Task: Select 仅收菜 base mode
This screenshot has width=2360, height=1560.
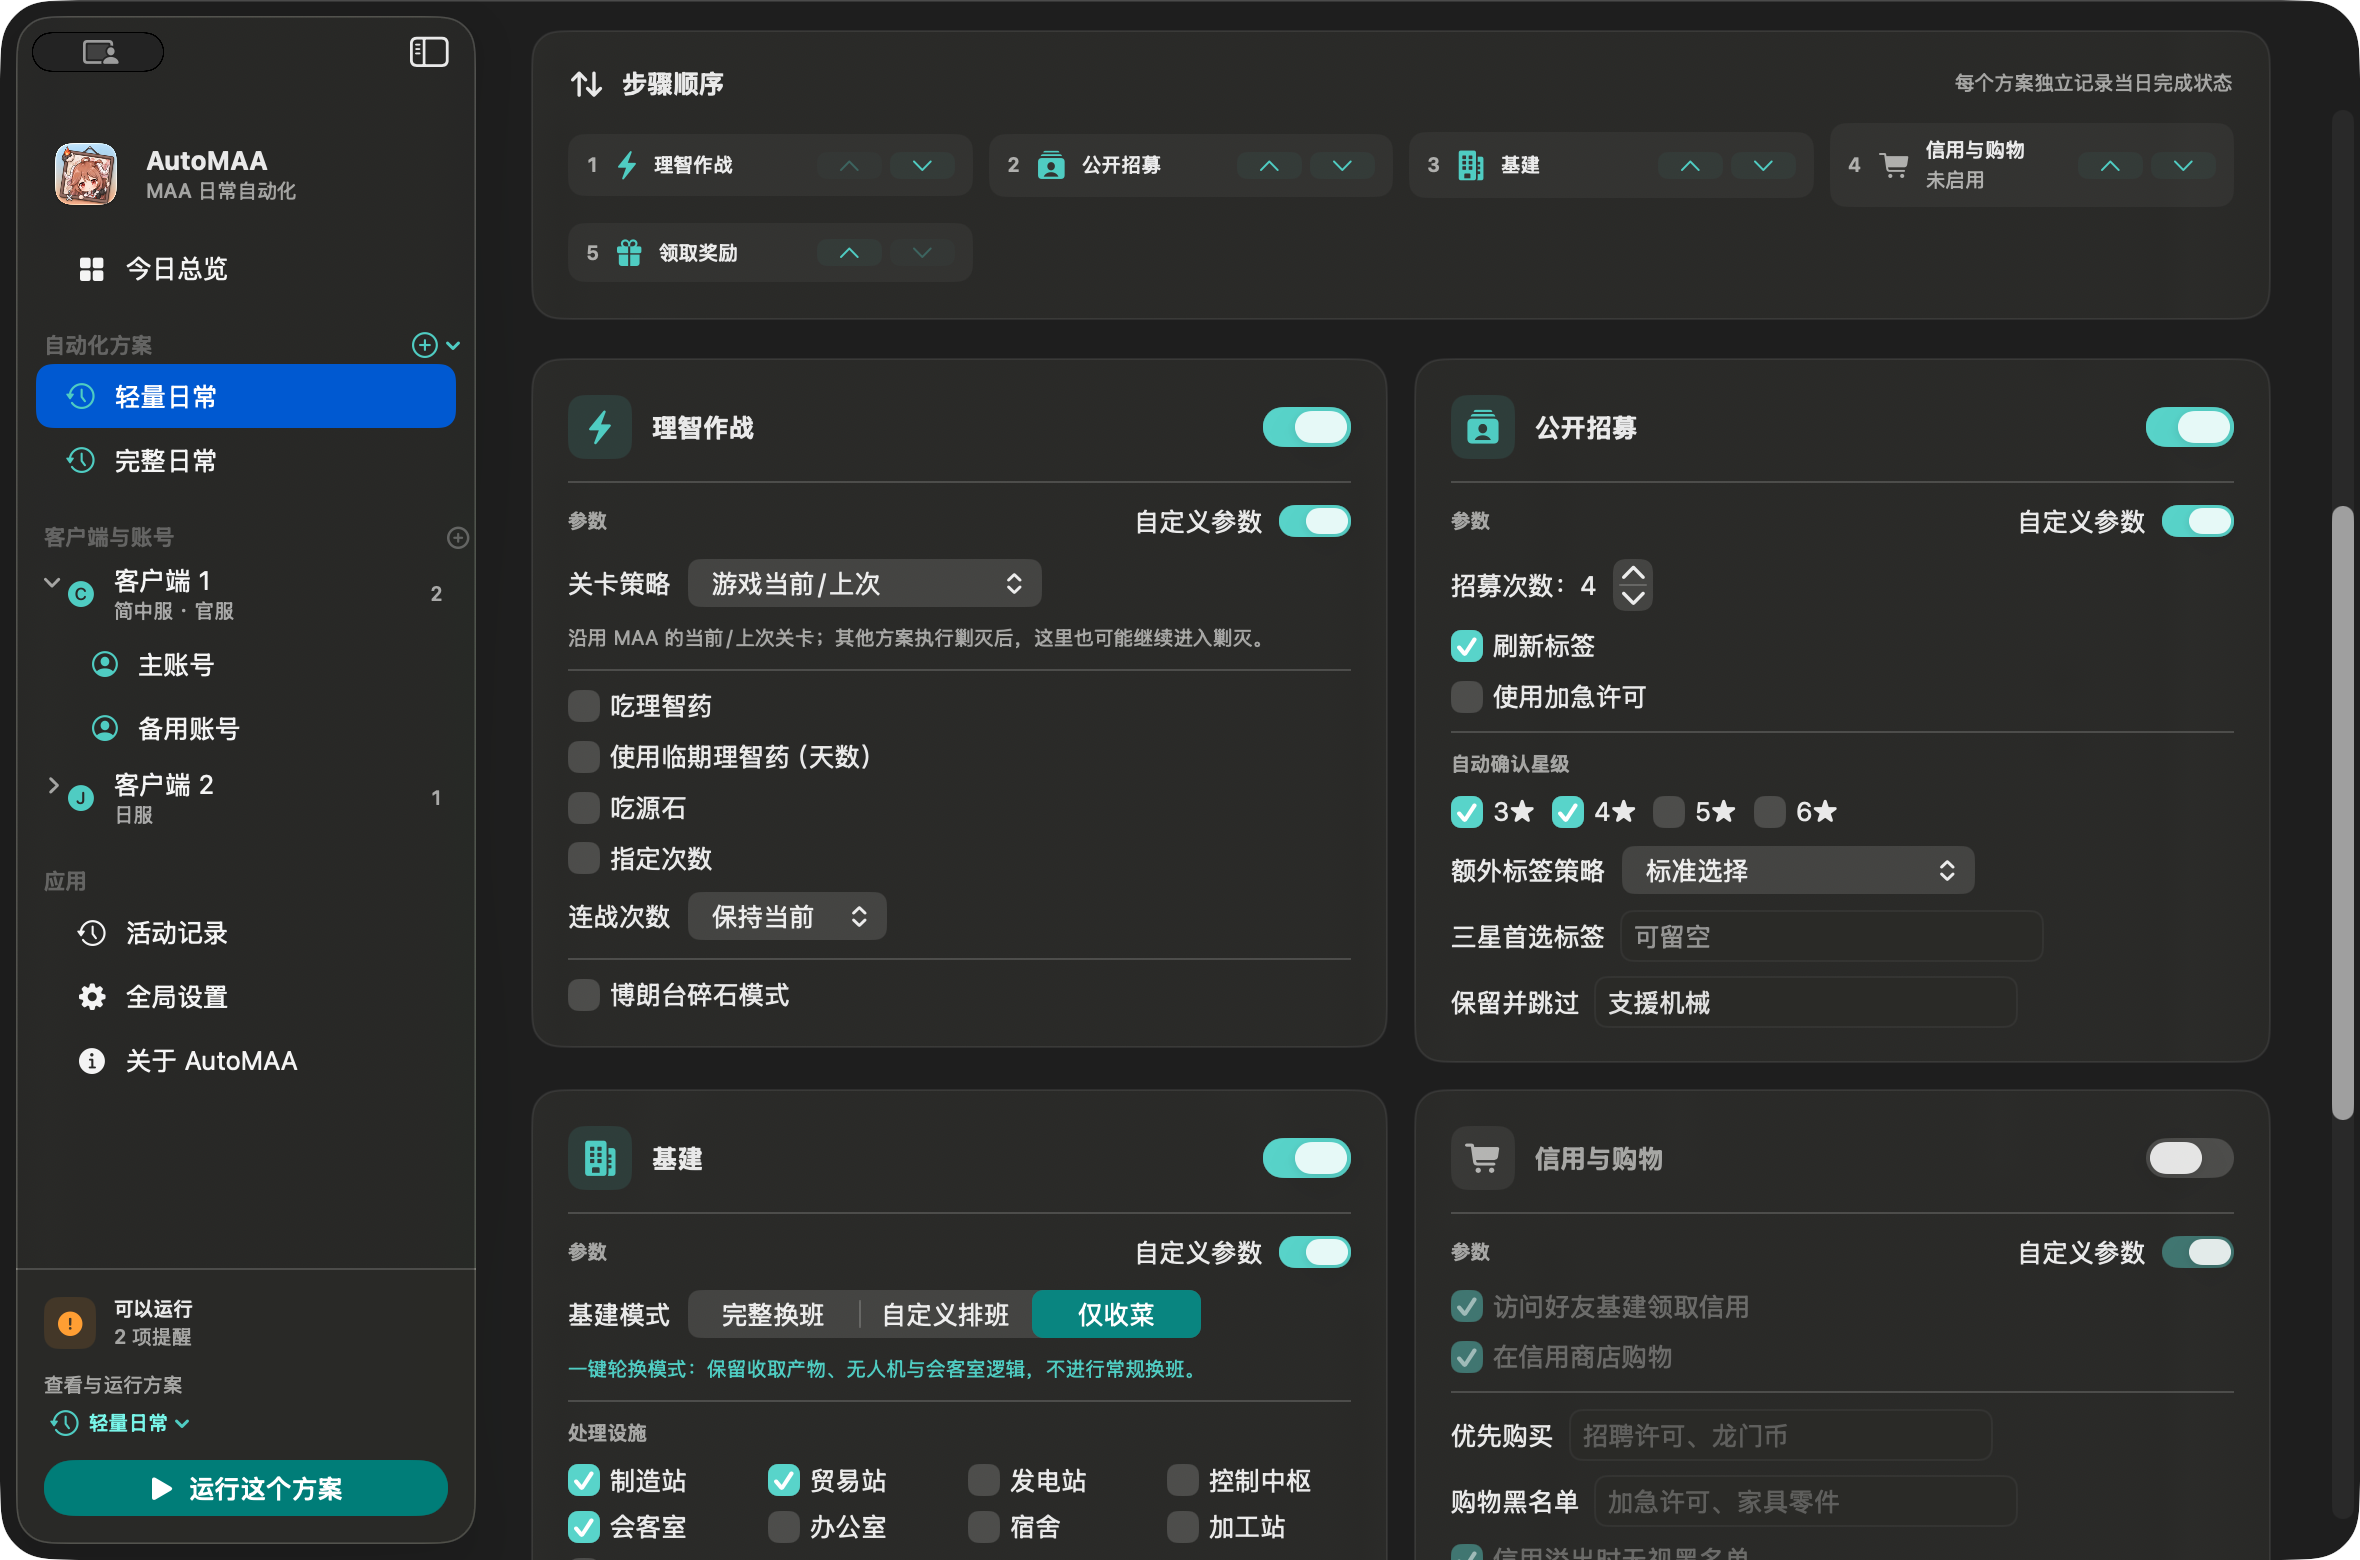Action: coord(1116,1315)
